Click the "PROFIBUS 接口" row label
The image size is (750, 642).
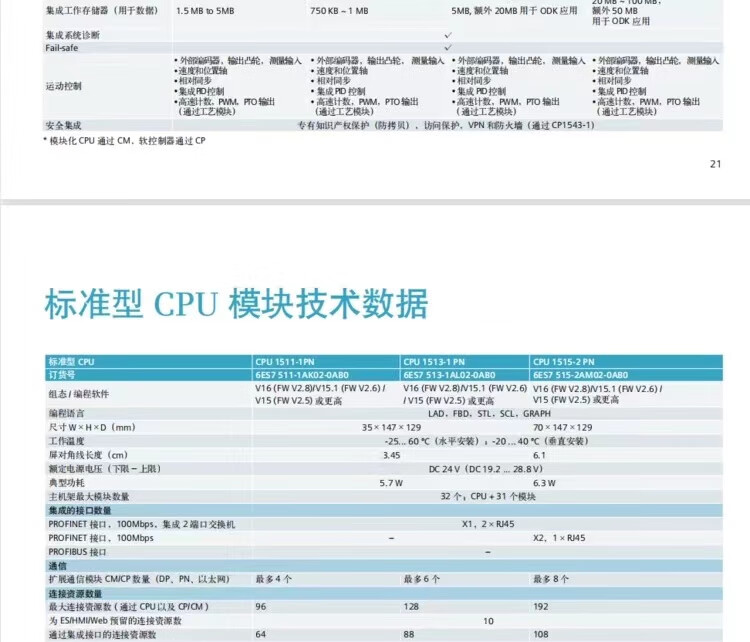[x=77, y=552]
